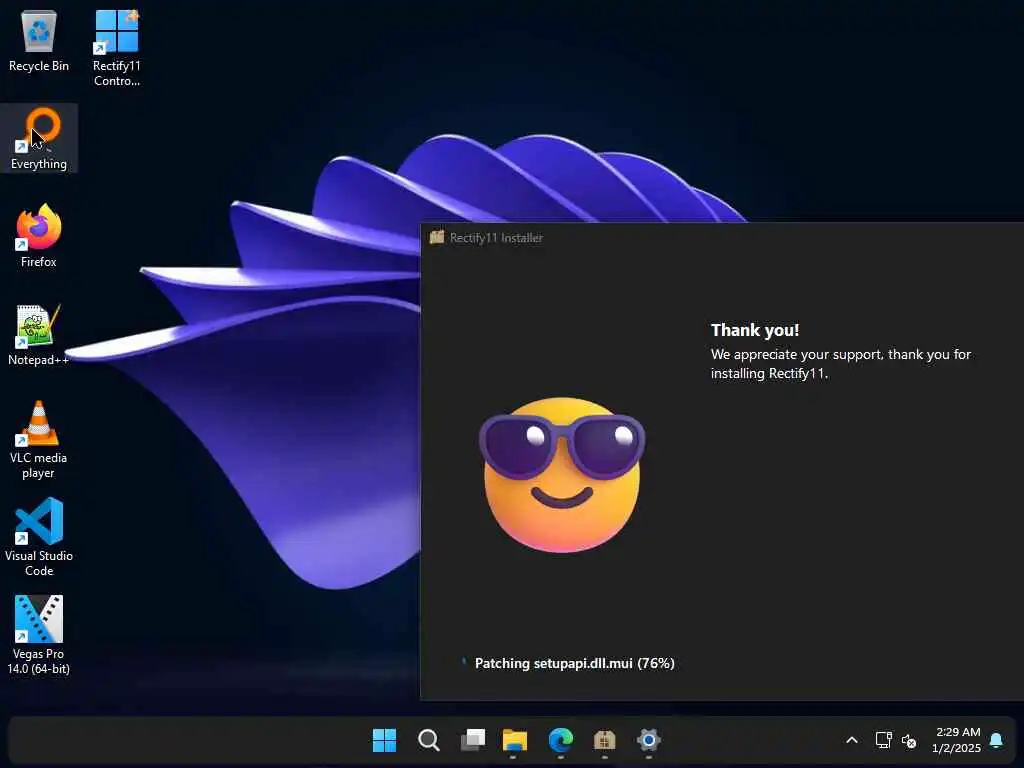Click 'We appreciate your support' message
This screenshot has height=768, width=1024.
840,364
